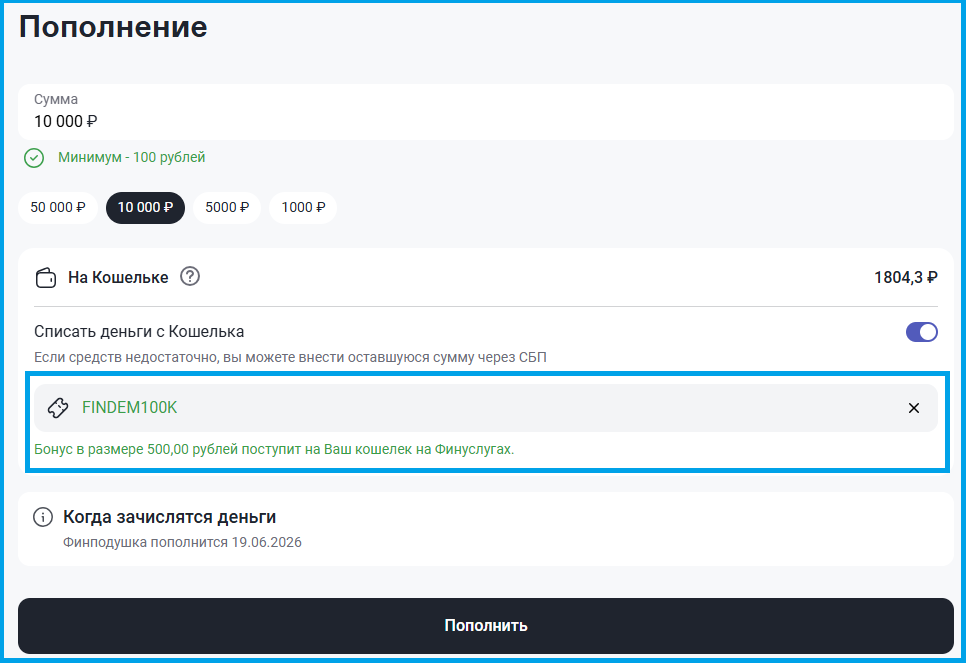The height and width of the screenshot is (663, 966).
Task: Click the wallet icon next to На Кошельке
Action: (x=46, y=278)
